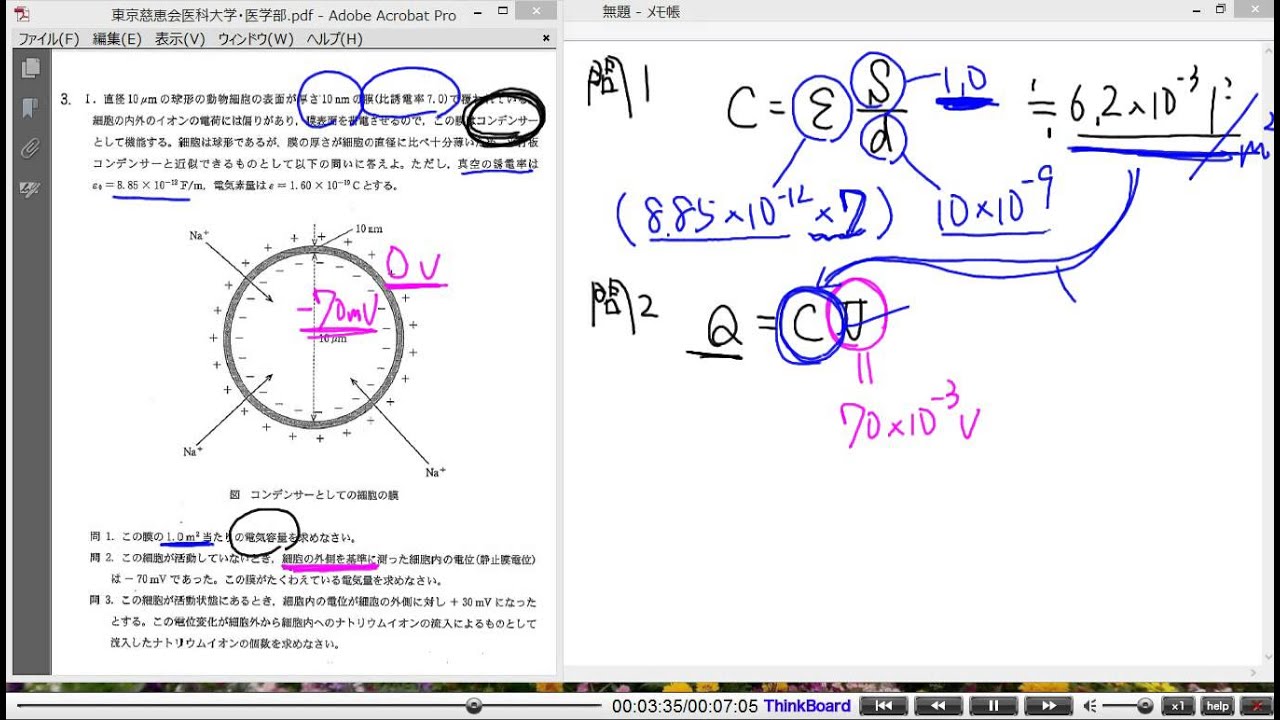Click the 問 3 question line in PDF

click(313, 622)
